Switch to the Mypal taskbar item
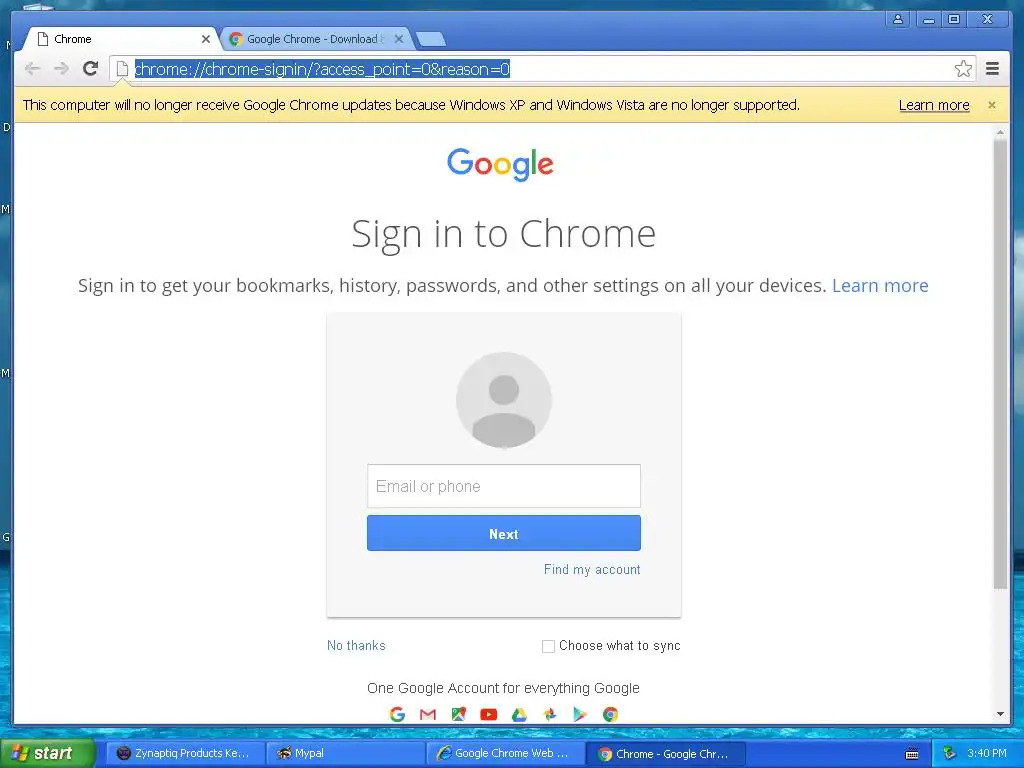The width and height of the screenshot is (1024, 768). pos(345,754)
